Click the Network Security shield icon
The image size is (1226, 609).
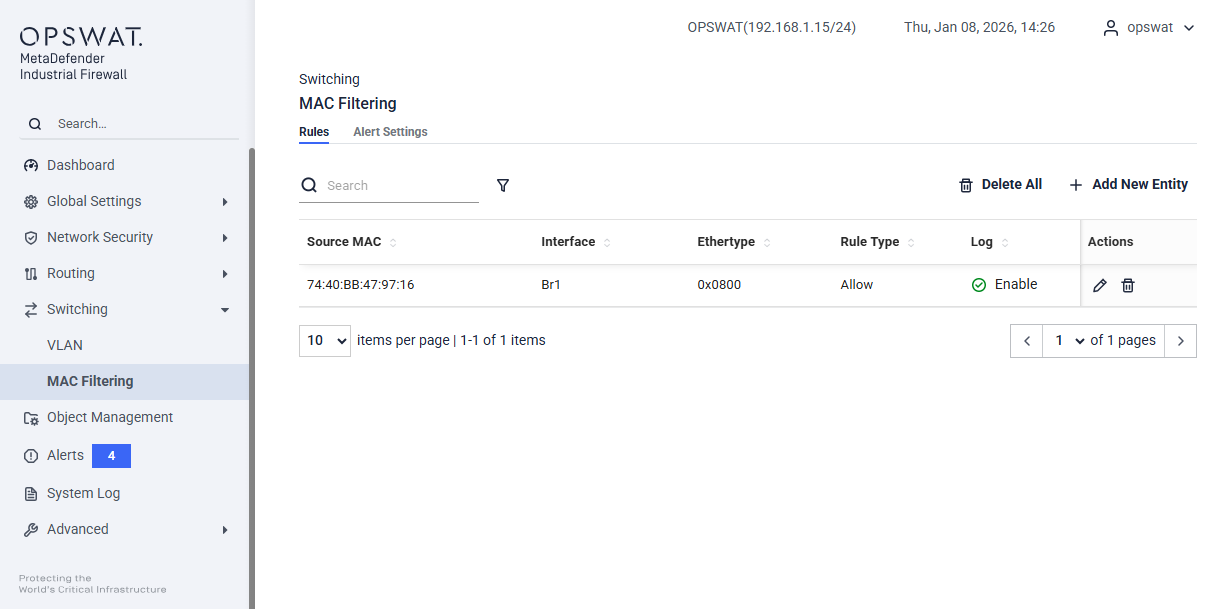pos(31,238)
